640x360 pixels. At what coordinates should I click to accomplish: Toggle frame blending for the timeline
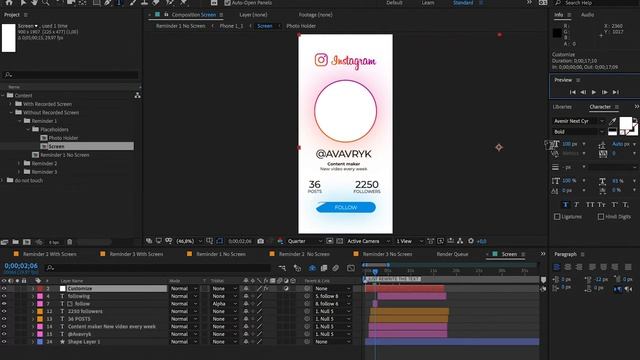point(324,268)
